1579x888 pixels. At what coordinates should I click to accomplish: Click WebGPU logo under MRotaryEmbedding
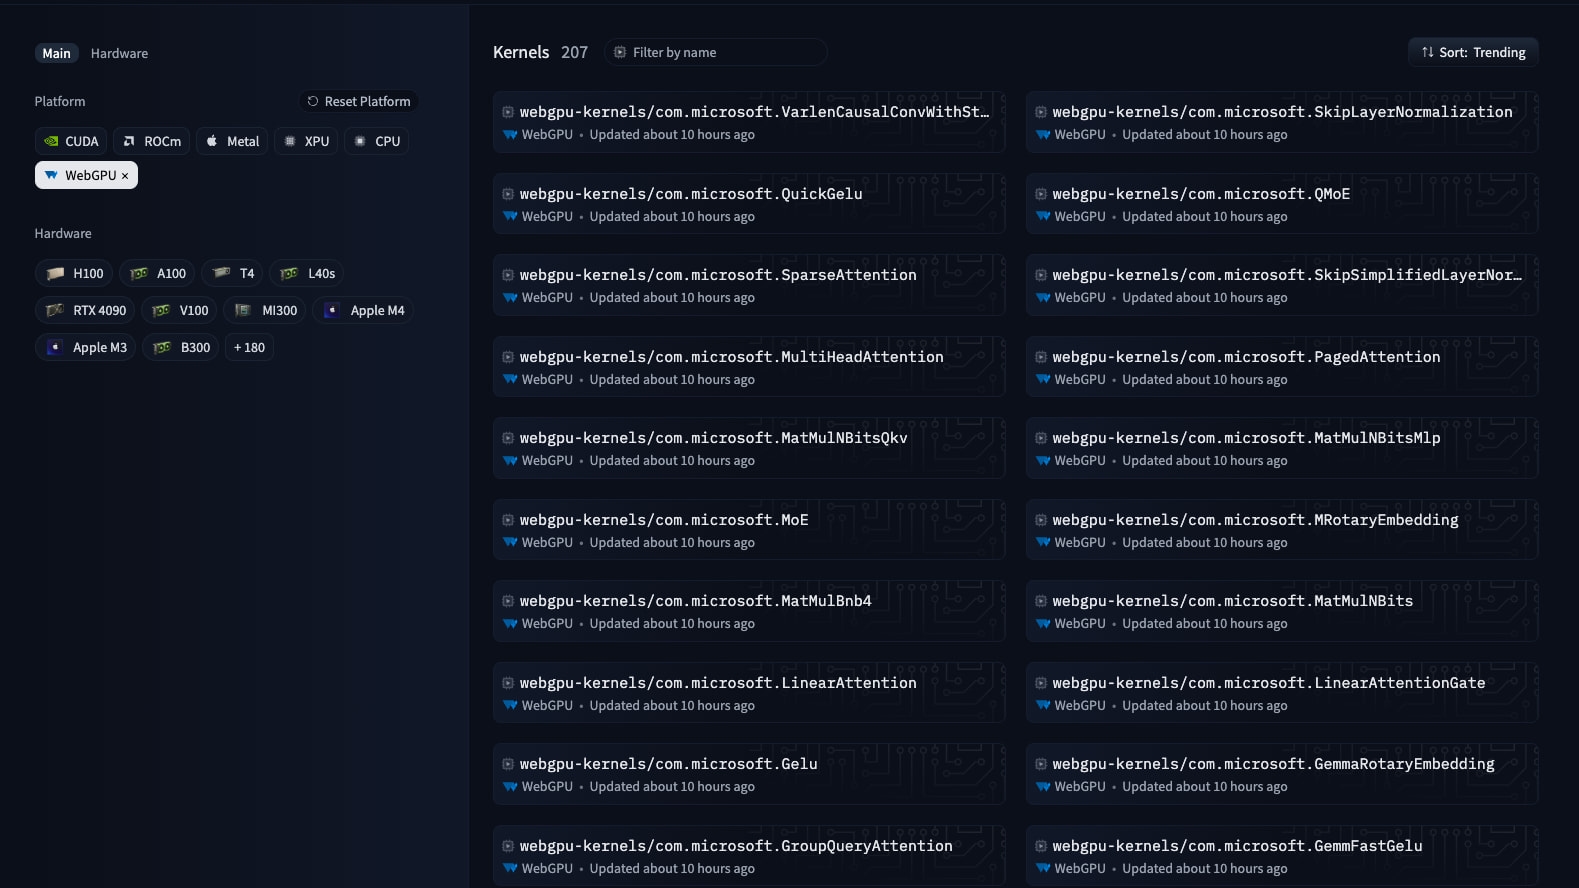pos(1043,542)
